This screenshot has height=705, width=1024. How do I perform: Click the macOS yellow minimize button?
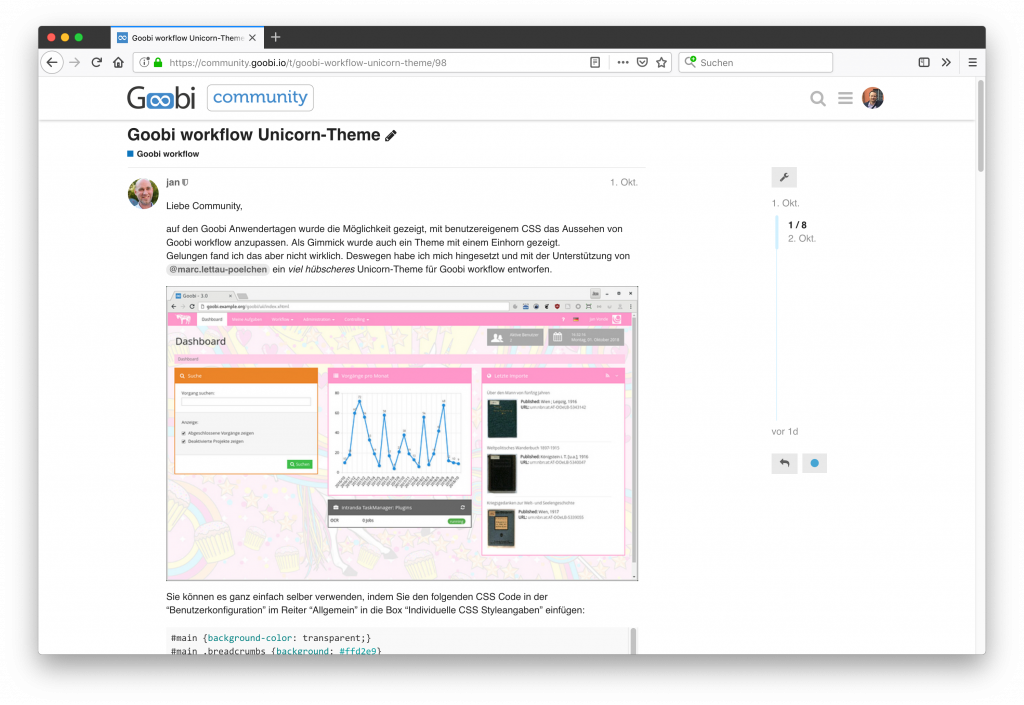pos(65,37)
